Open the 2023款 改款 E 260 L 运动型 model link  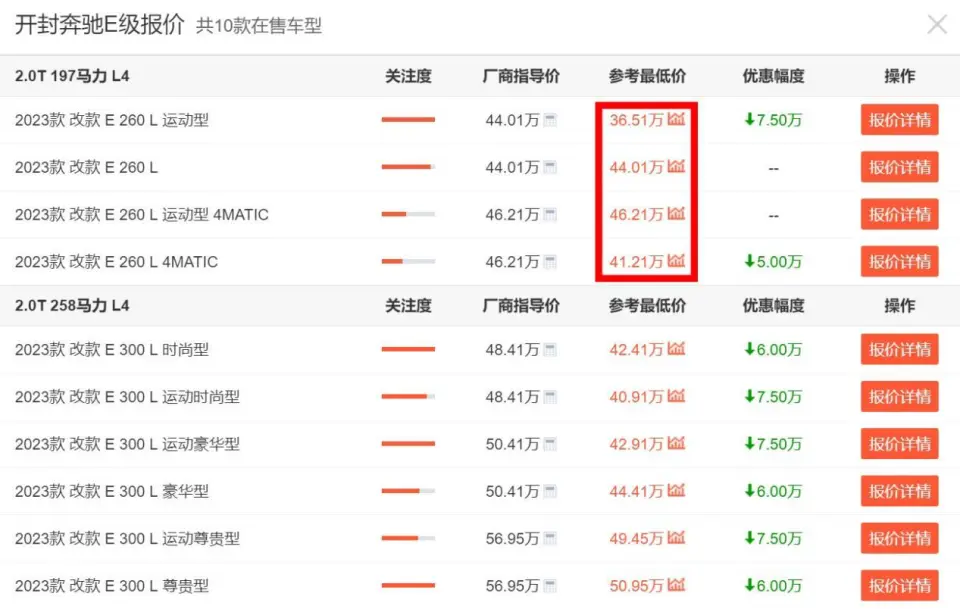click(x=112, y=120)
